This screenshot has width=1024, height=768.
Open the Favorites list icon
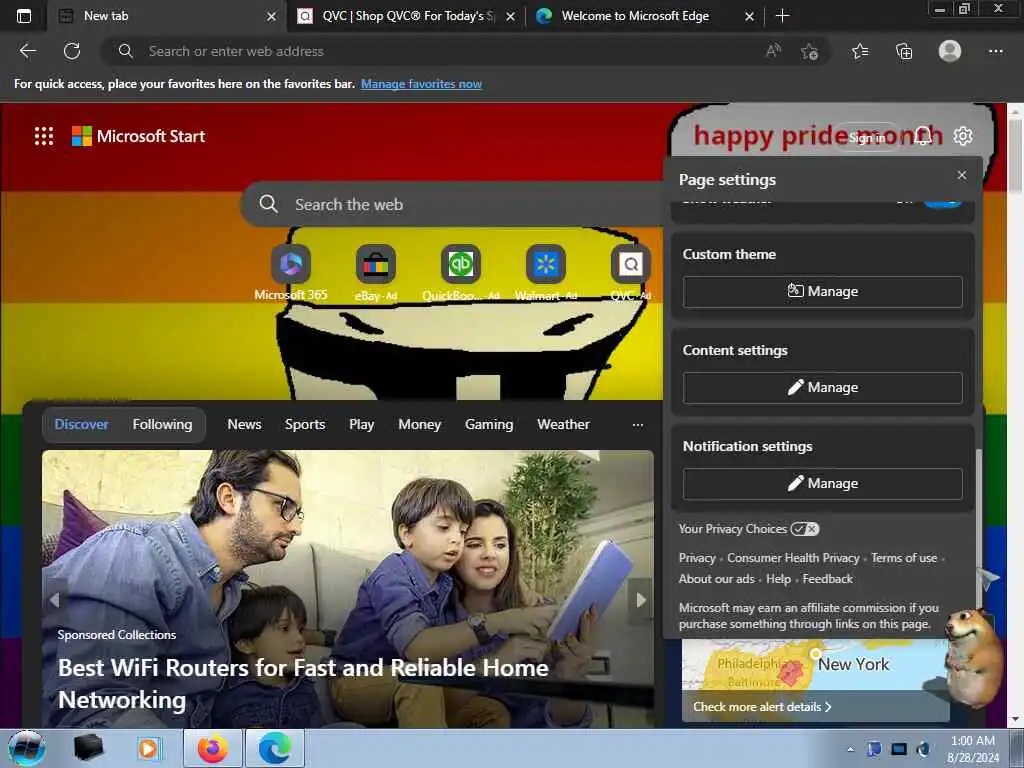pyautogui.click(x=860, y=51)
